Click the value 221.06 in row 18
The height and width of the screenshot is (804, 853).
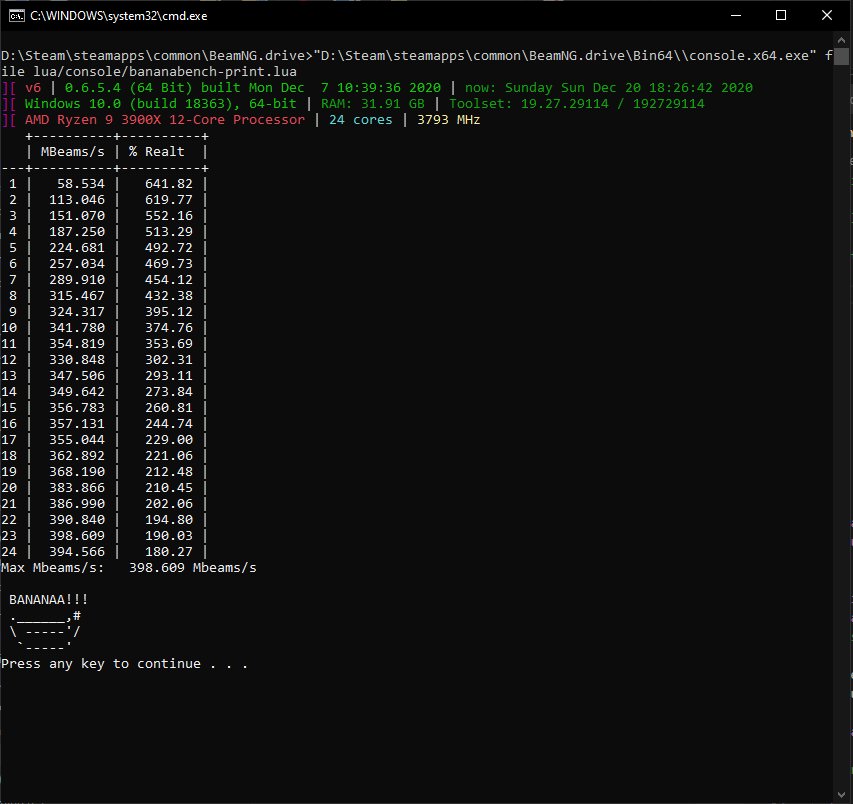169,456
